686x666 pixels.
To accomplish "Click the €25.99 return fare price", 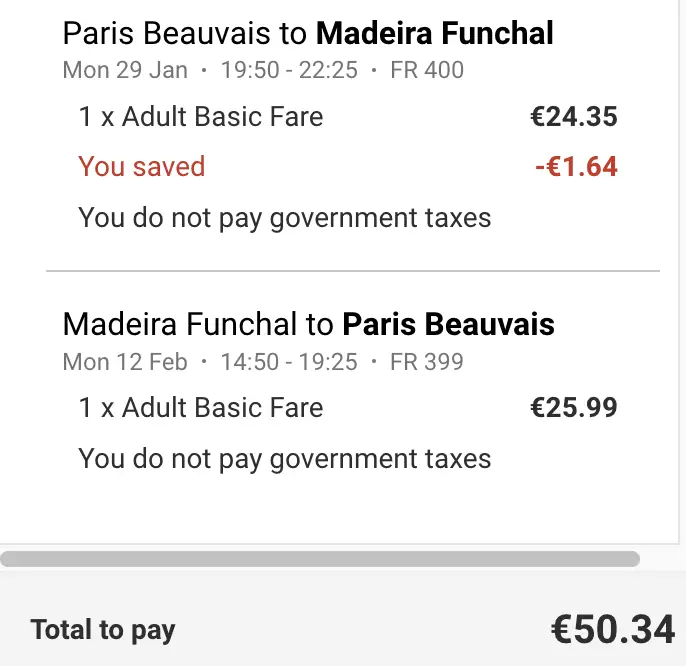I will (574, 408).
